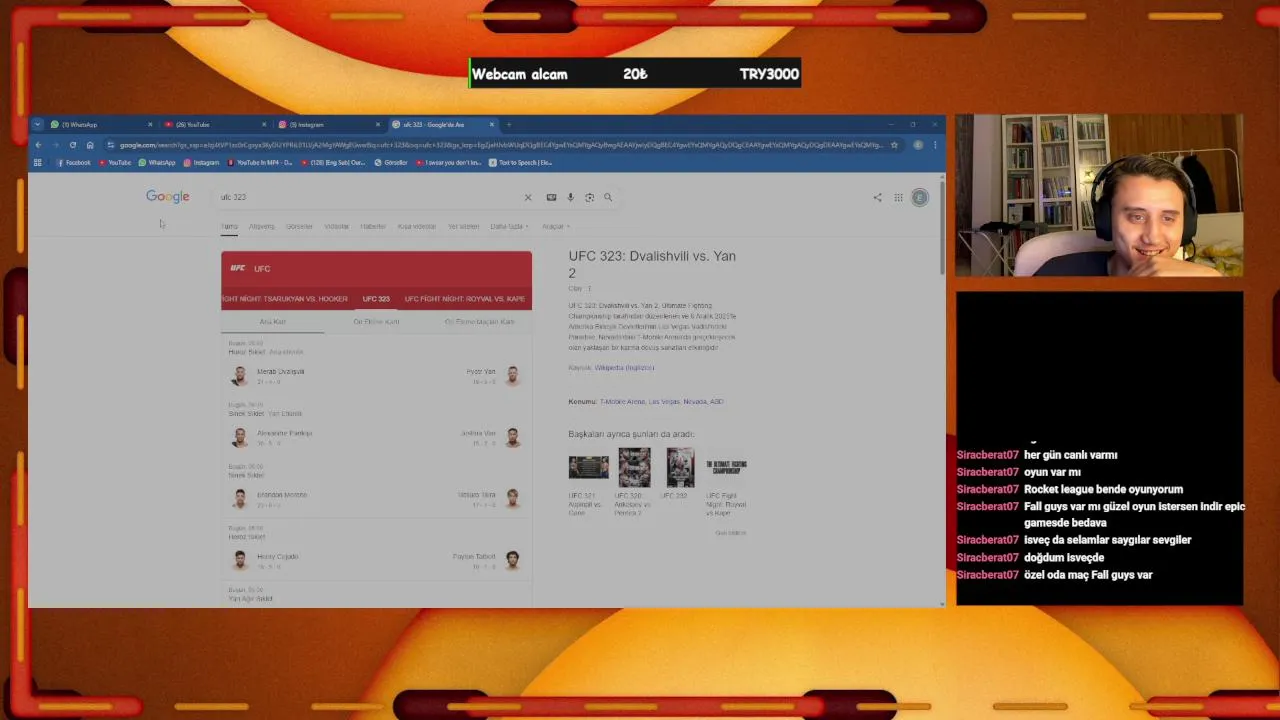Open Chrome three-dot menu
Image resolution: width=1280 pixels, height=720 pixels.
pyautogui.click(x=935, y=145)
